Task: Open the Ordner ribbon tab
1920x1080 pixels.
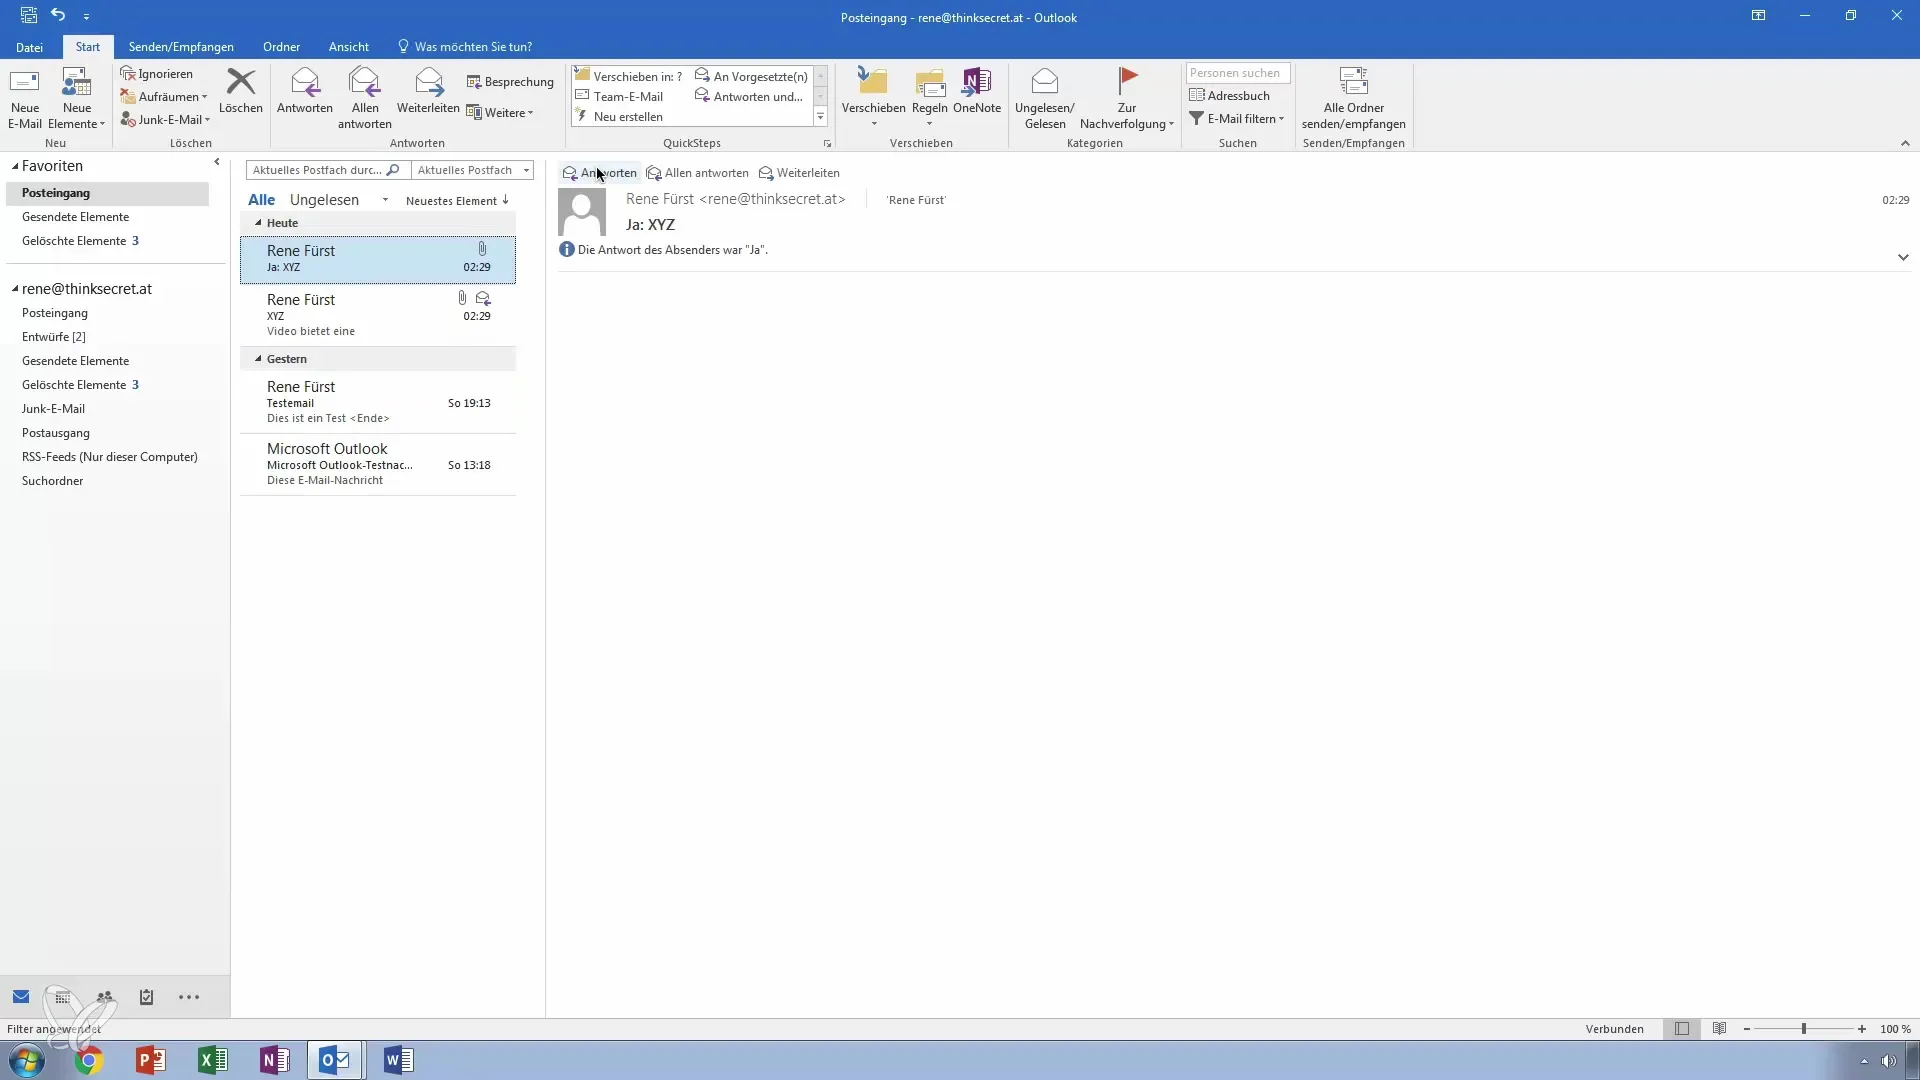Action: point(281,47)
